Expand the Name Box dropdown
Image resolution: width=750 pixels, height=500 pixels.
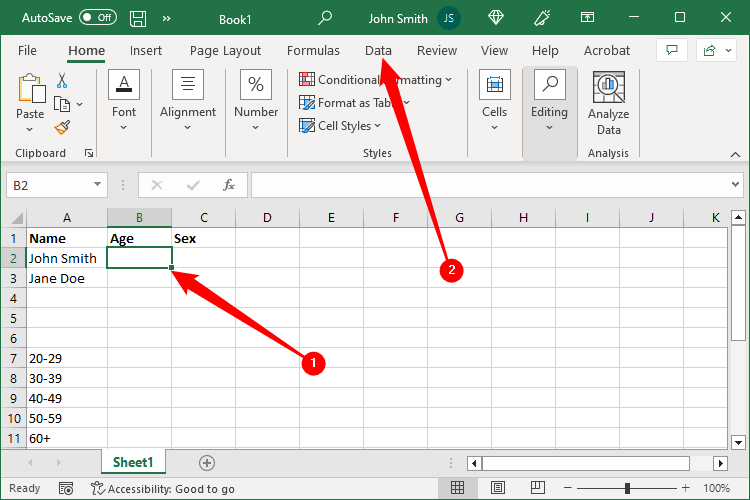(x=98, y=185)
